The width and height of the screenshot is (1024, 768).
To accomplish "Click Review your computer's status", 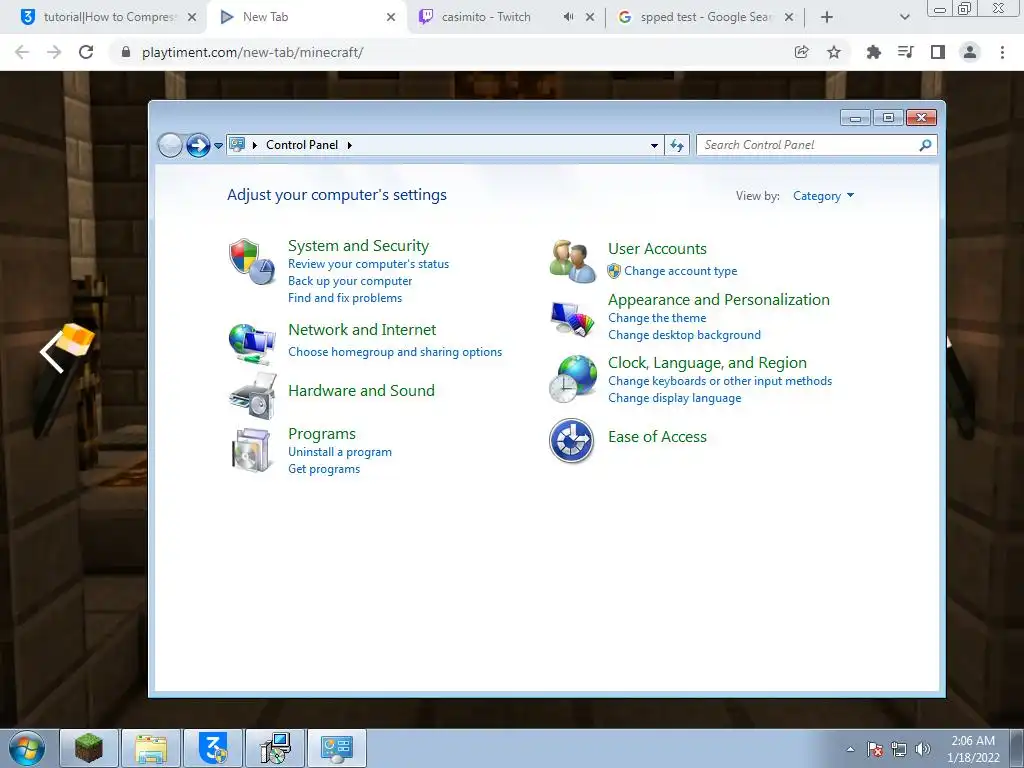I will (368, 264).
